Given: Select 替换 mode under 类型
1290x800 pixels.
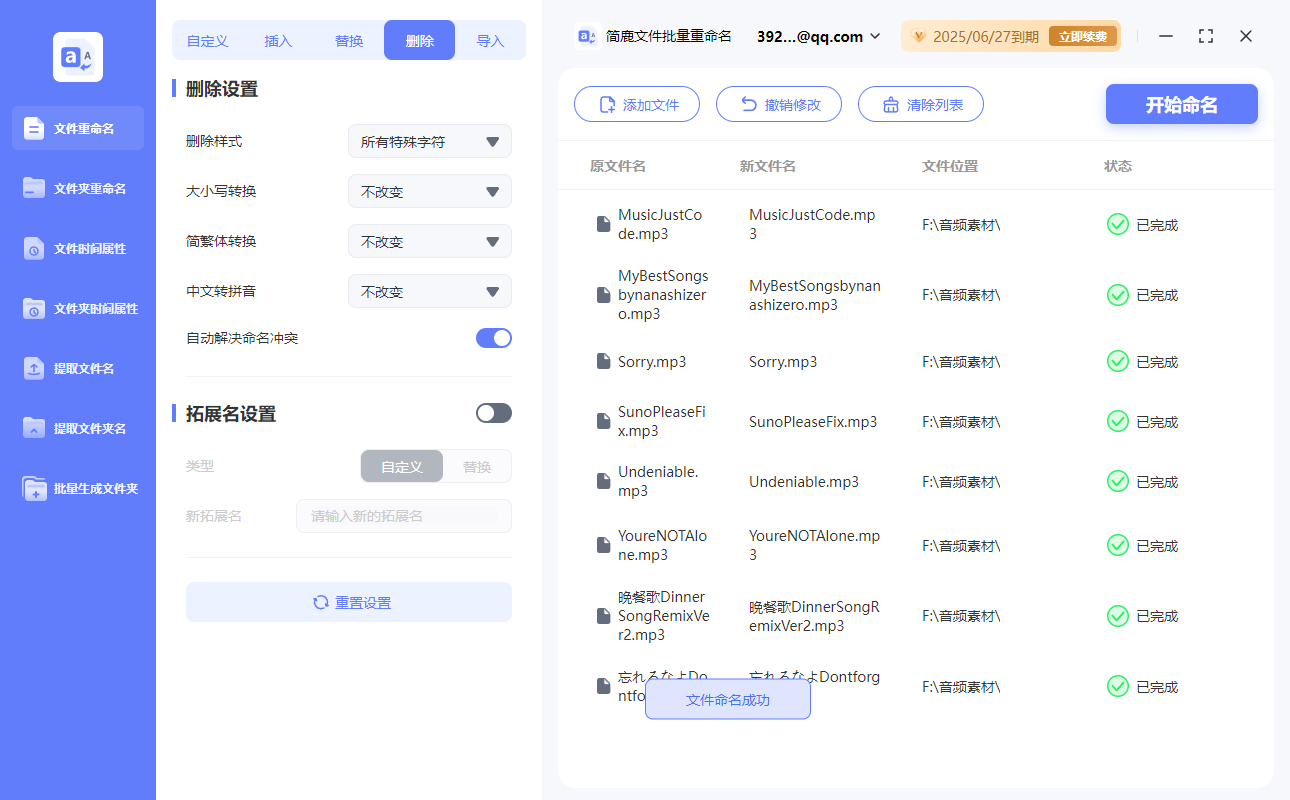Looking at the screenshot, I should pos(476,466).
